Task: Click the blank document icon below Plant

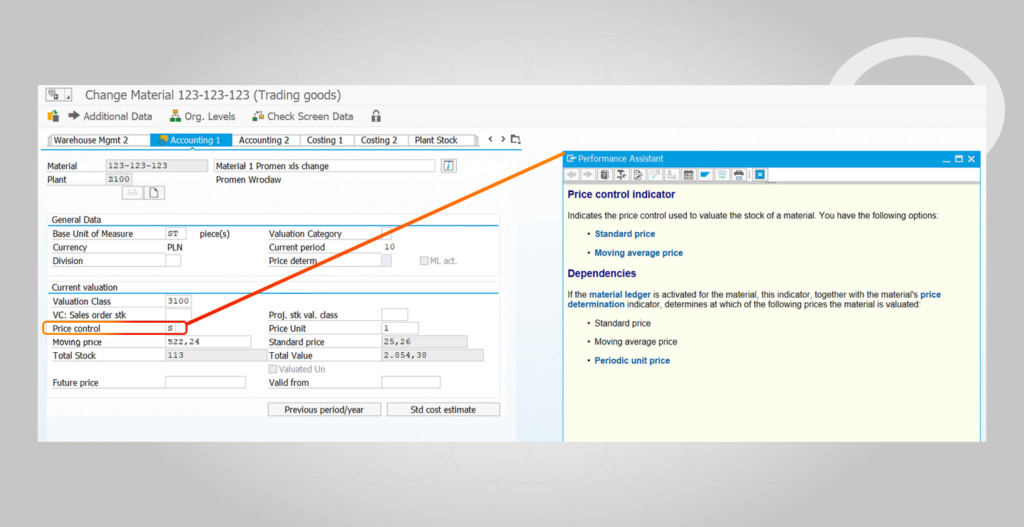Action: (x=155, y=193)
